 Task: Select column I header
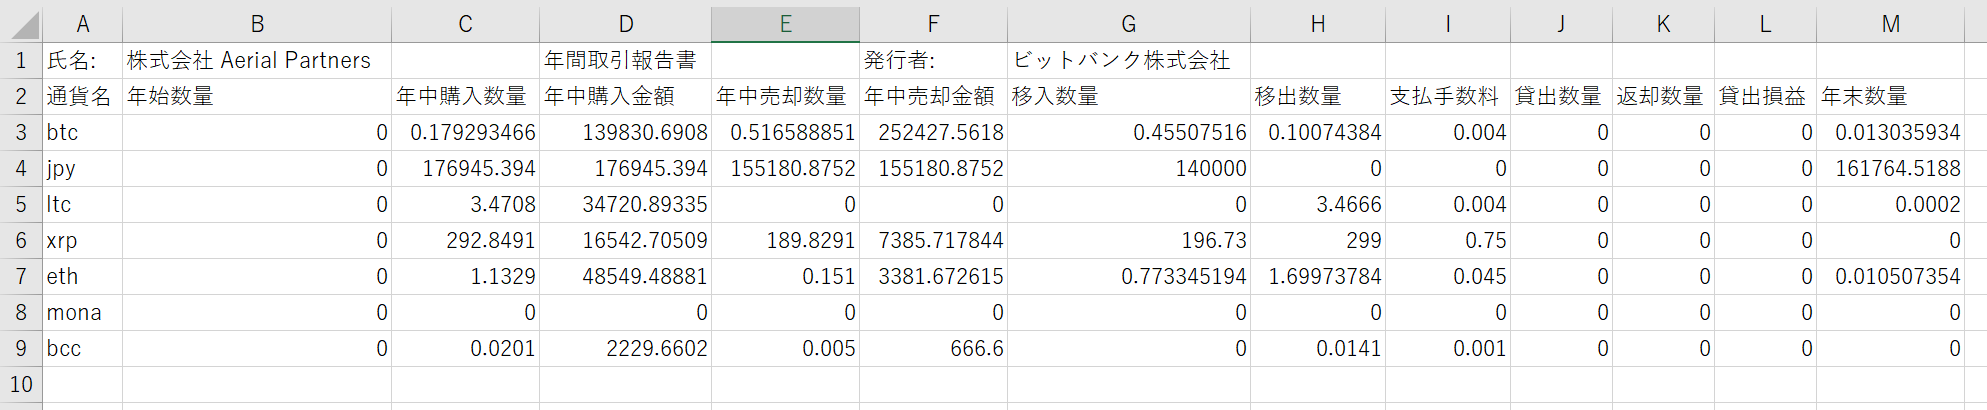(x=1448, y=24)
